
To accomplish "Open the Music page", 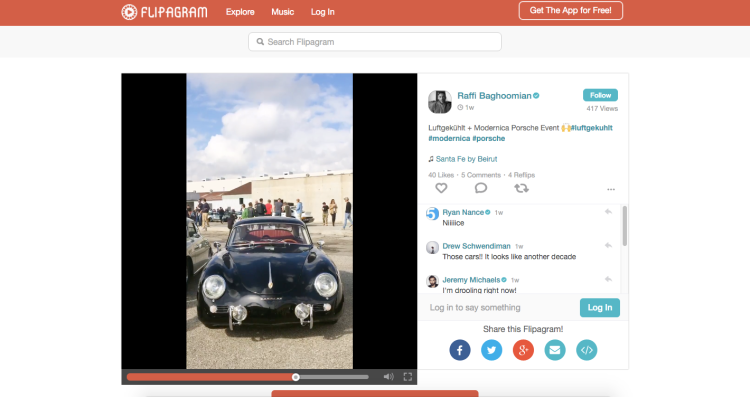I will point(283,12).
